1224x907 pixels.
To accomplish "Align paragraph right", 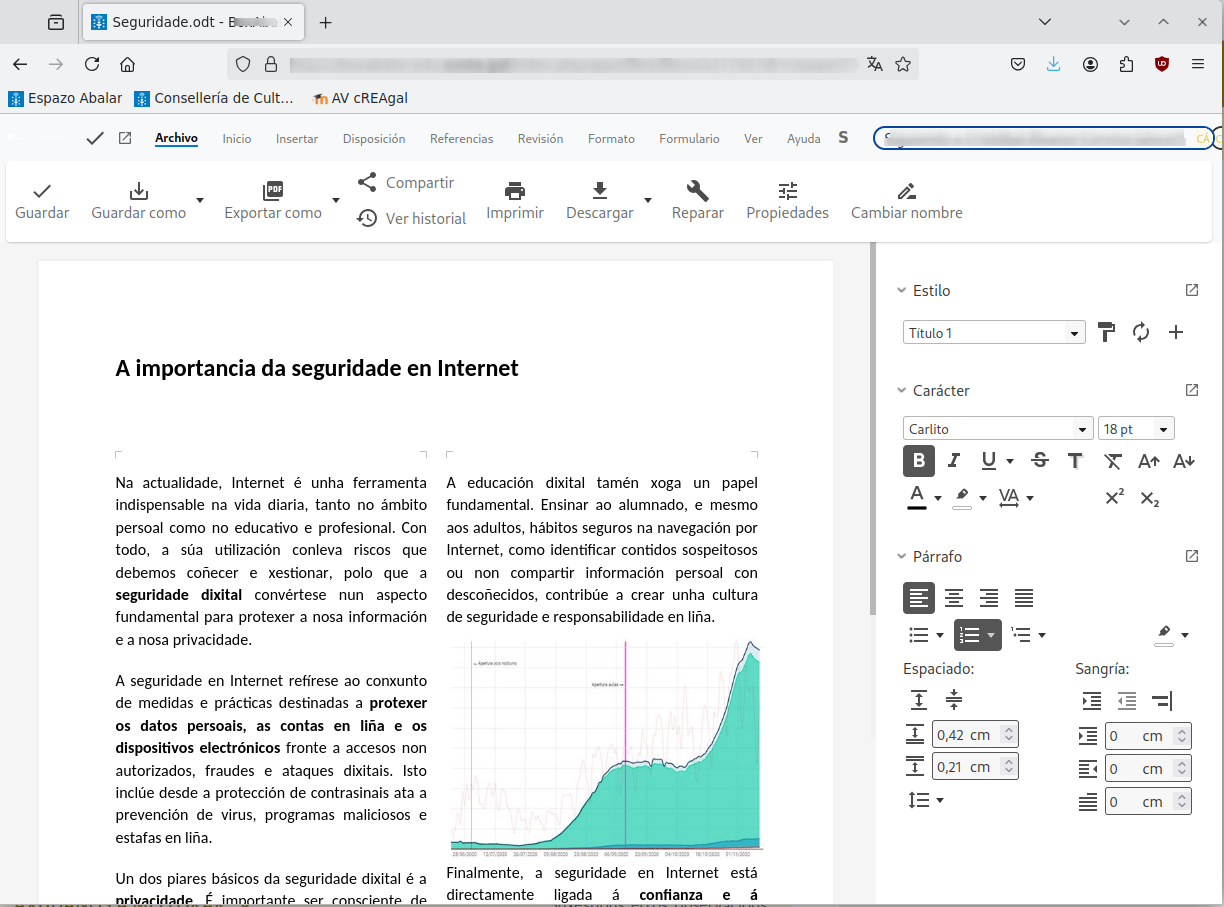I will [989, 598].
